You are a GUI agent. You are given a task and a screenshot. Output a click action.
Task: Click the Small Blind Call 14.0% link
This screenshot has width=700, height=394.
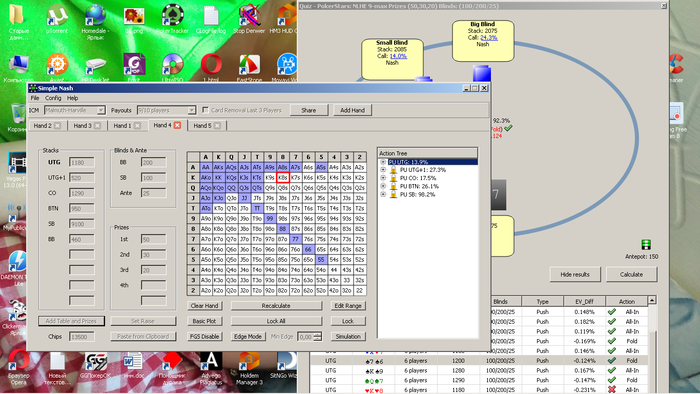[398, 56]
